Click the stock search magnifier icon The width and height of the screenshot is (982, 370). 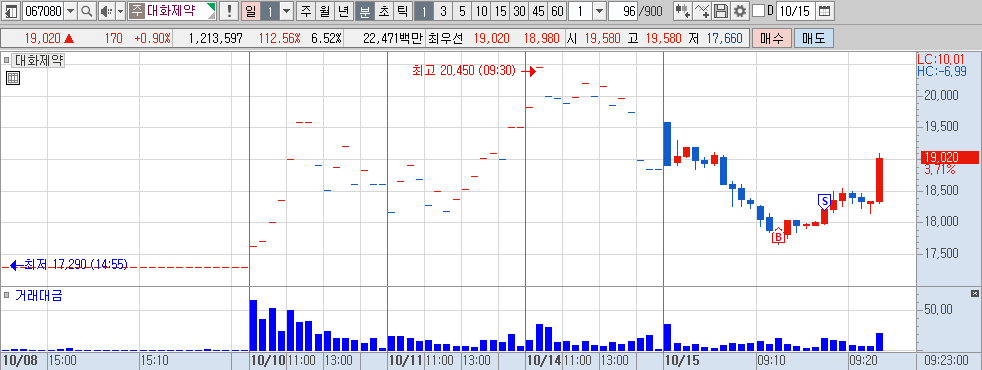coord(87,11)
